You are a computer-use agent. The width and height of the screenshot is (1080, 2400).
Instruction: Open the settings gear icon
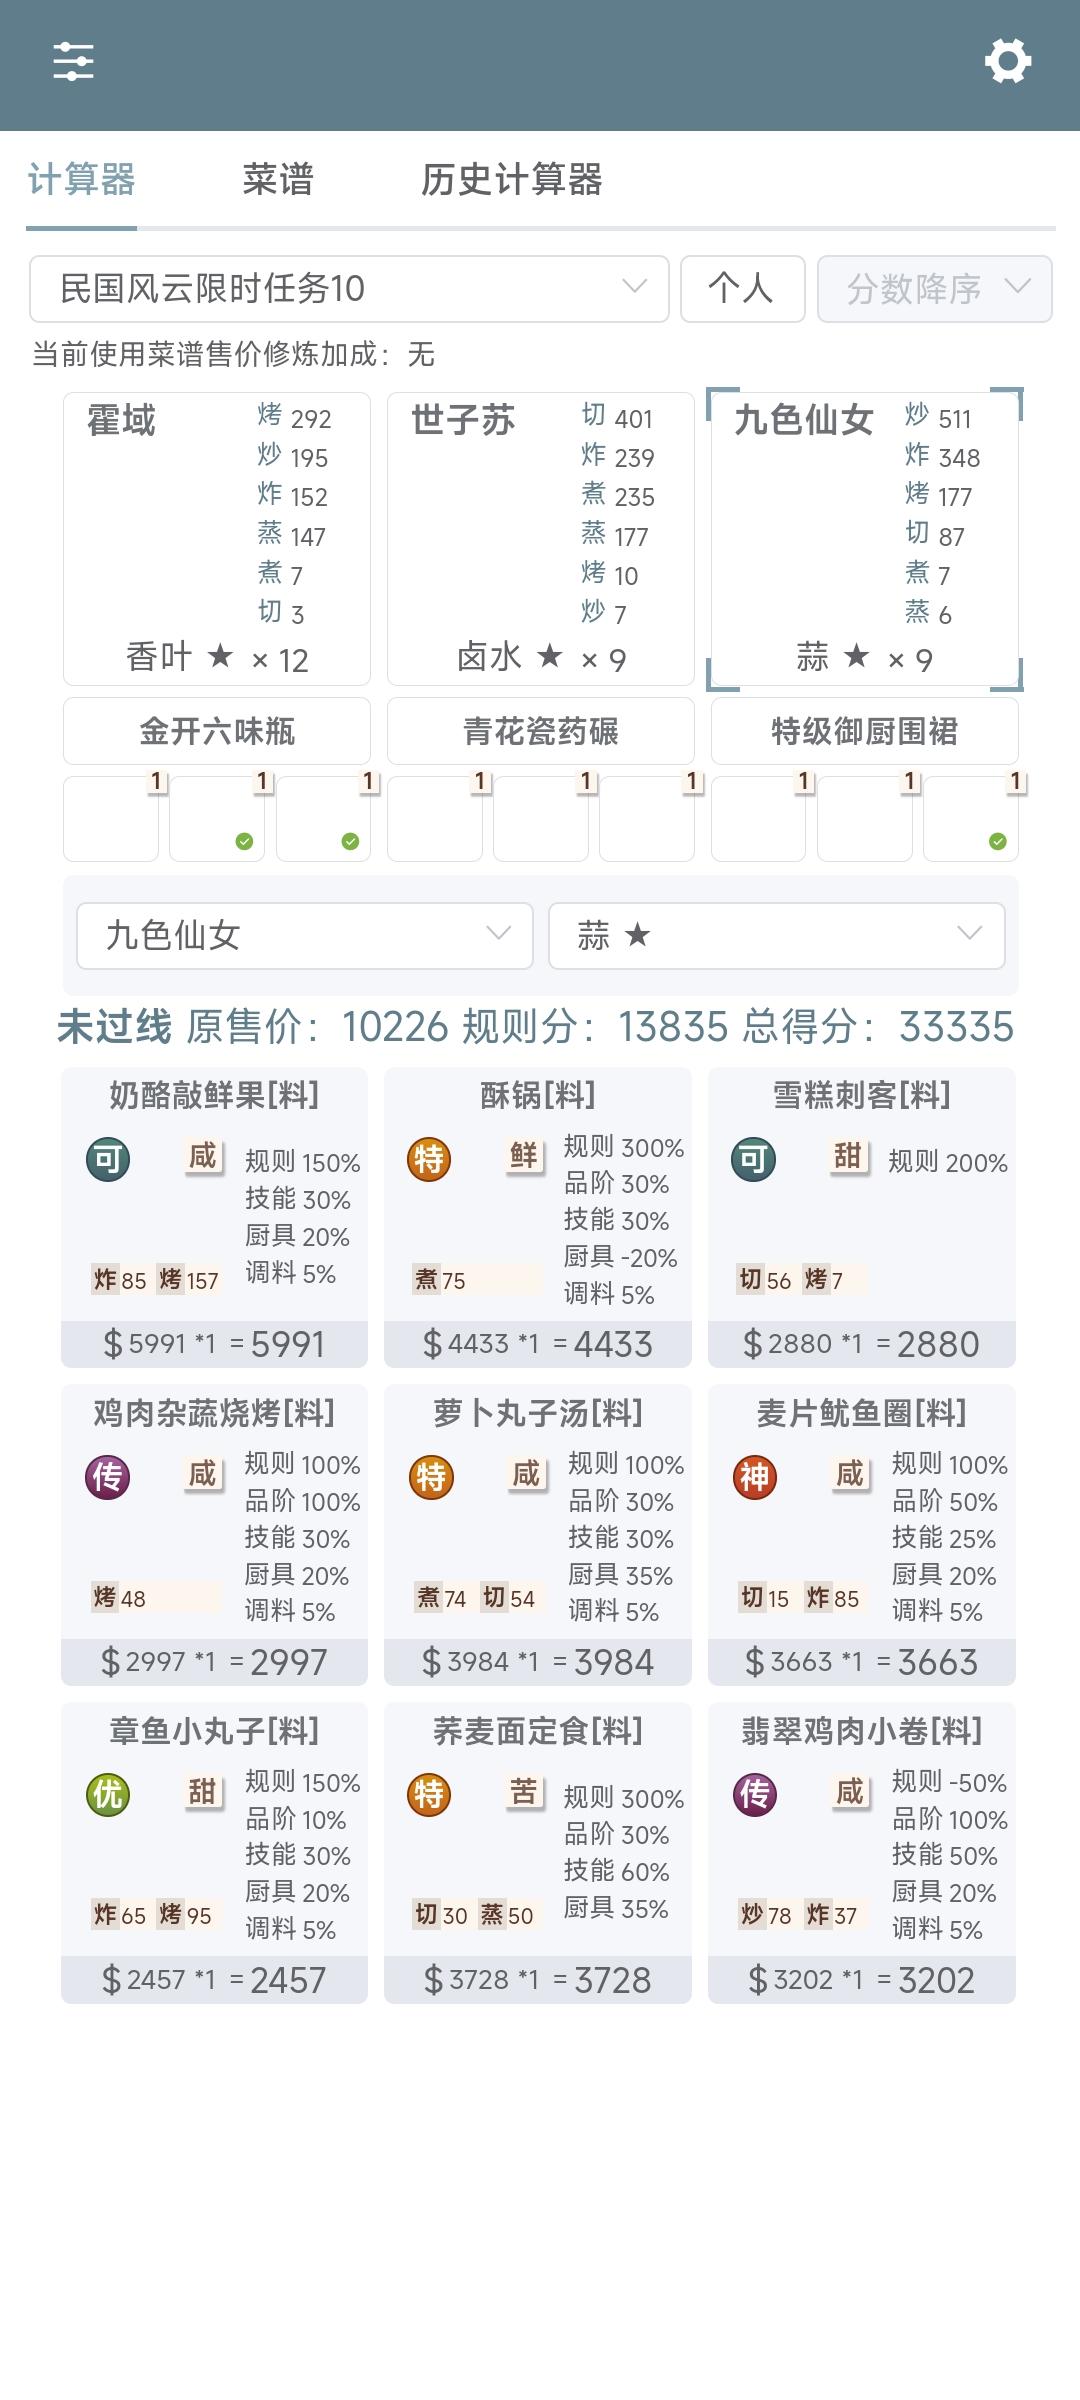point(1007,62)
